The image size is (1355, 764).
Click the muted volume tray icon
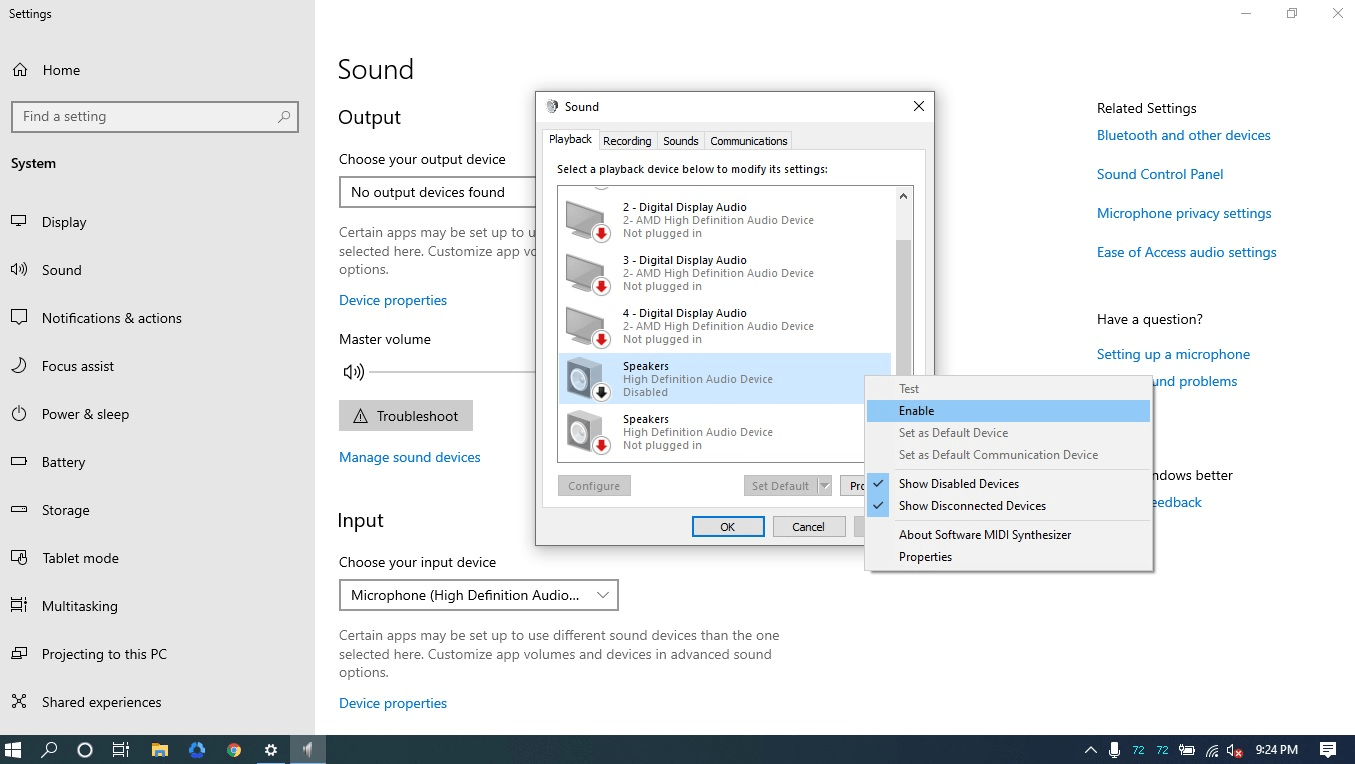tap(1236, 750)
